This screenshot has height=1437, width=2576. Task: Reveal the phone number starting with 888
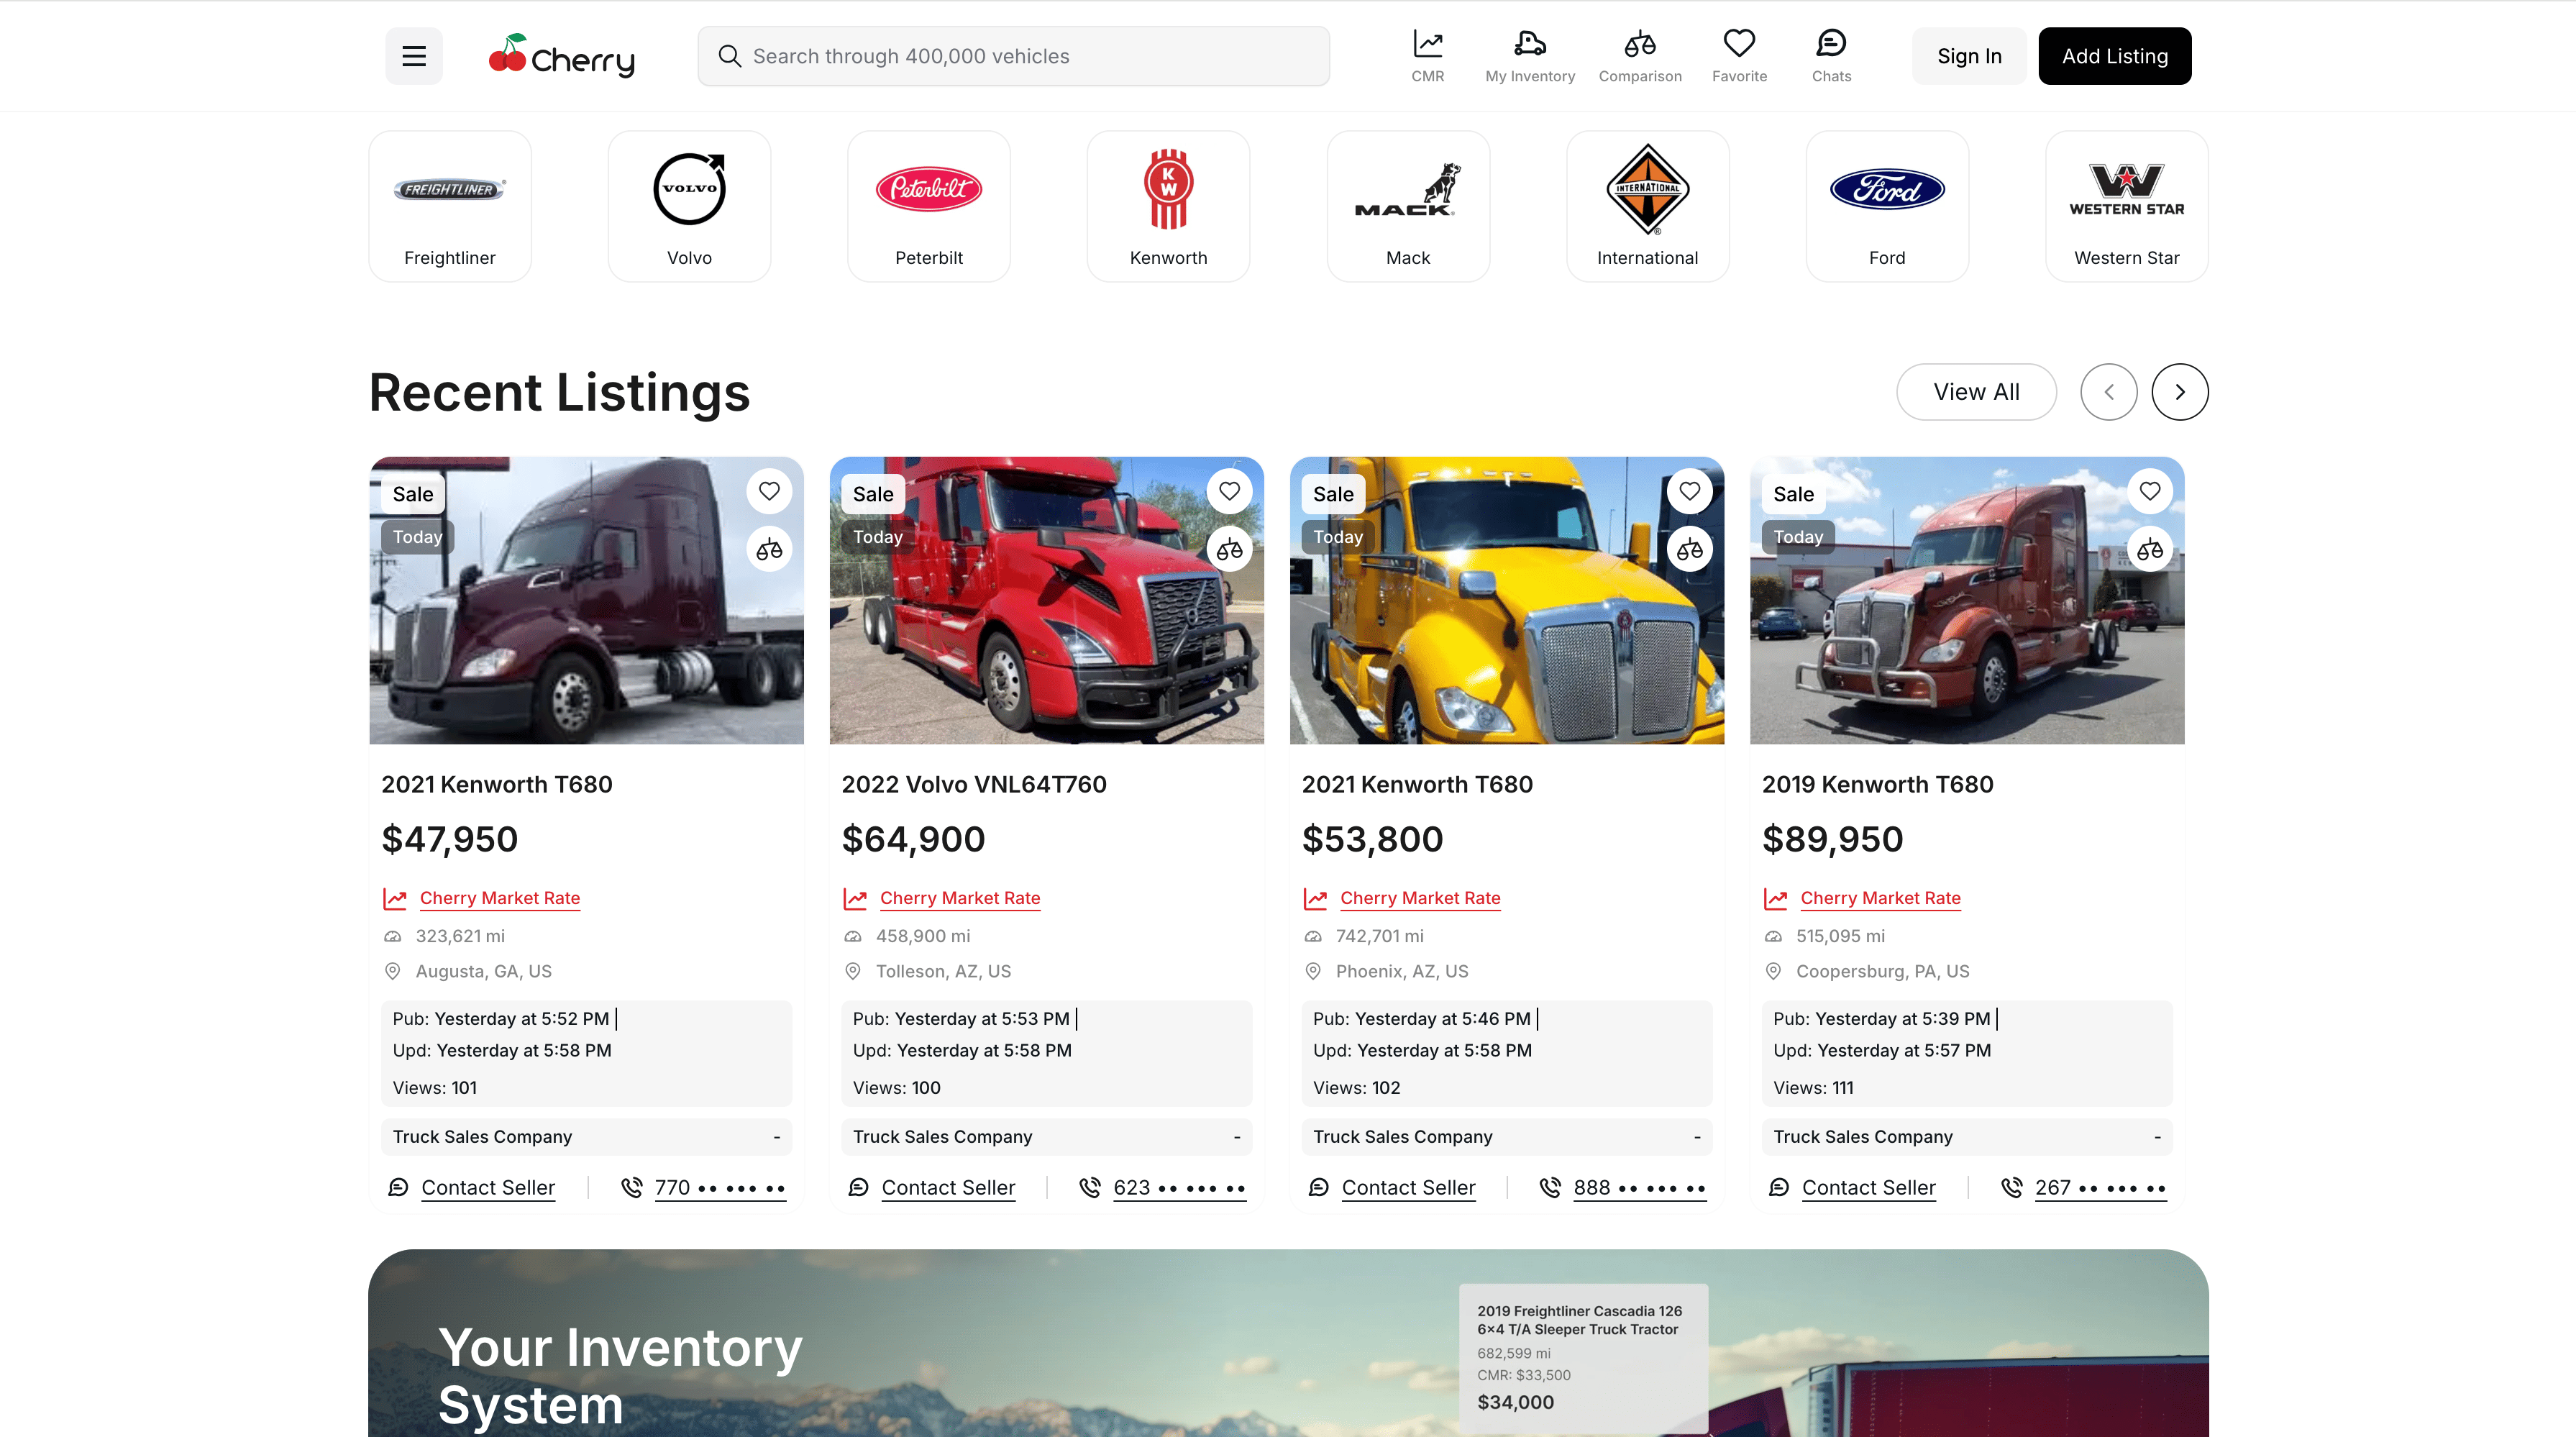click(x=1638, y=1187)
